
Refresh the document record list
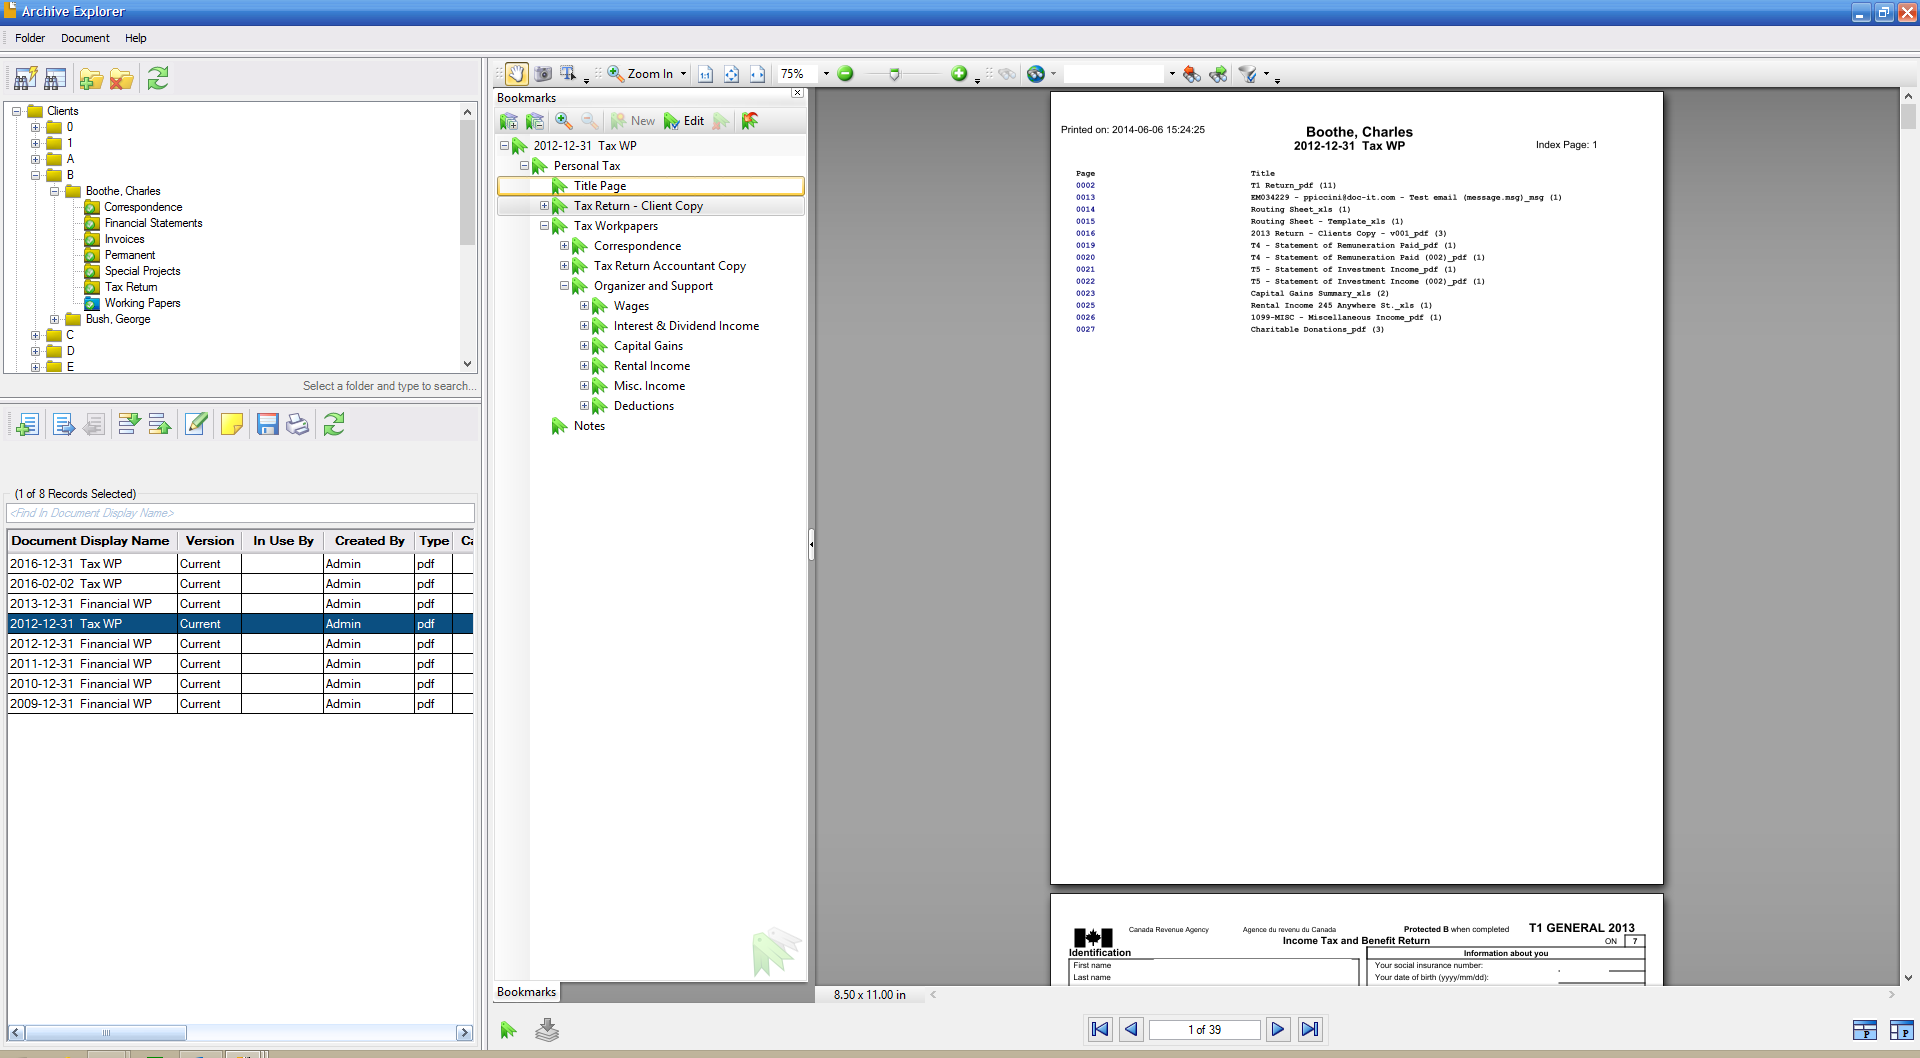pyautogui.click(x=333, y=424)
